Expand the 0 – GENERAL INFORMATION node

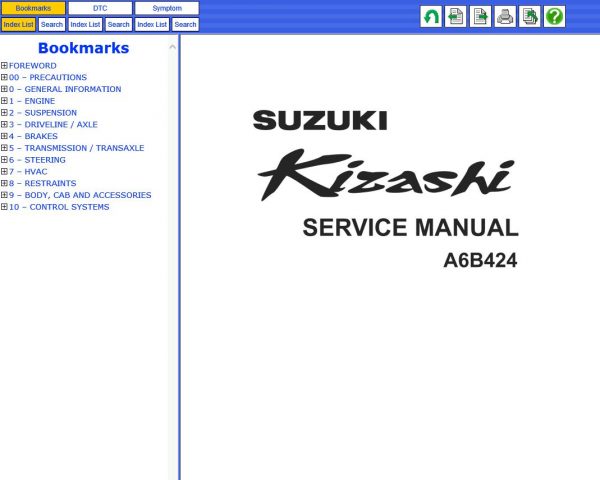[4, 89]
